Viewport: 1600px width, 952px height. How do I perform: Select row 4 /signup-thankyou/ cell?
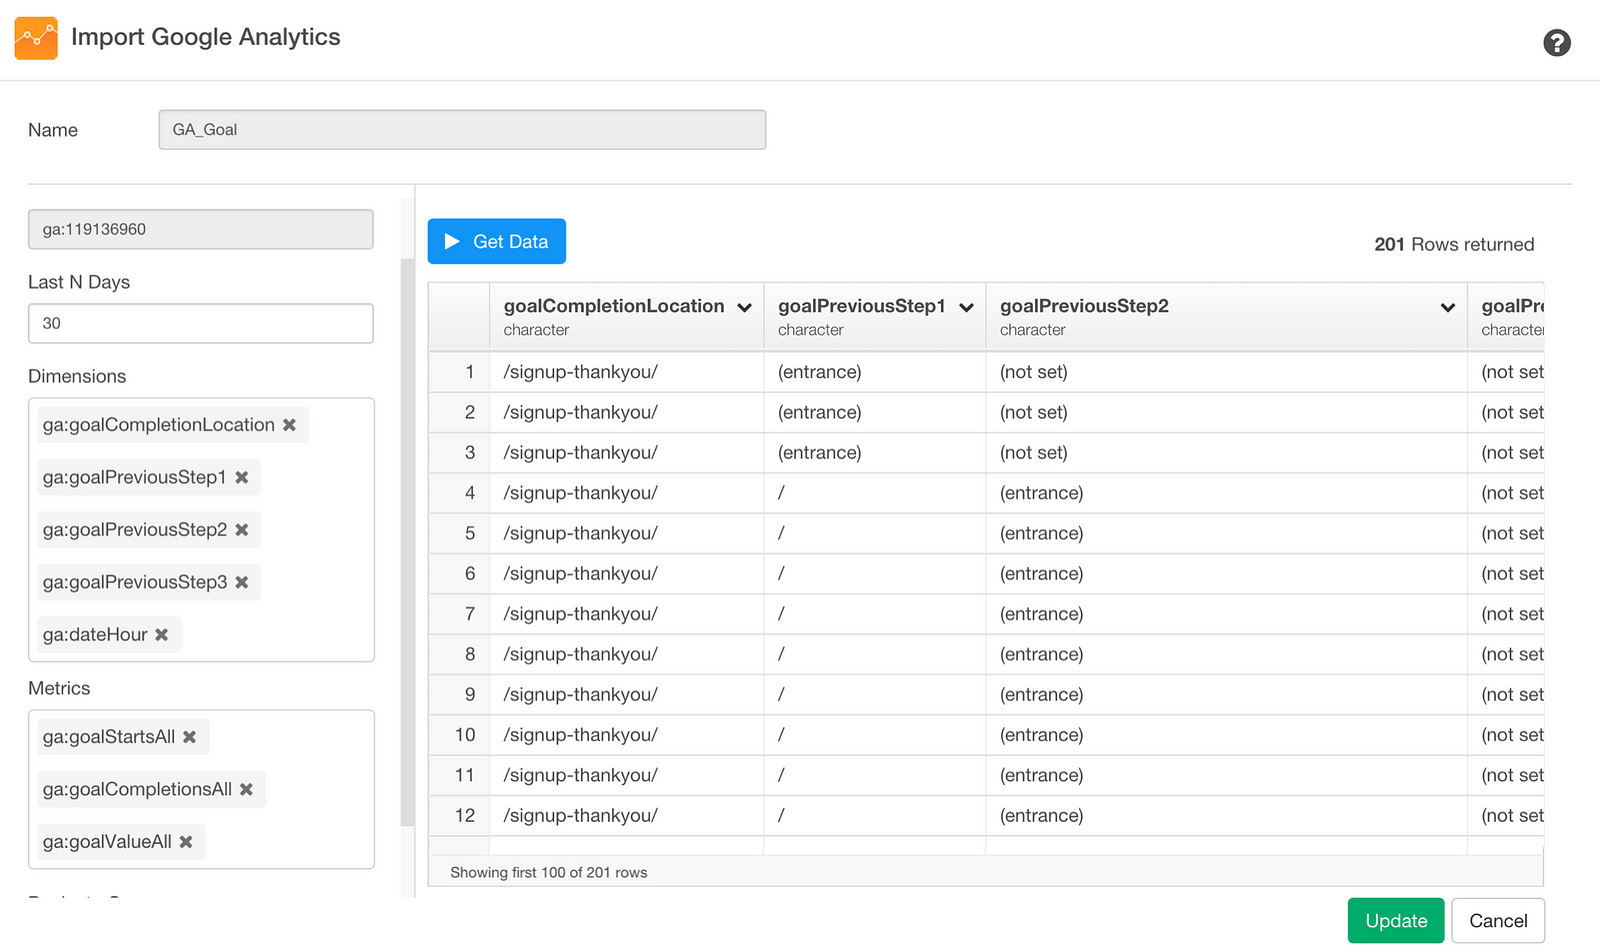pyautogui.click(x=626, y=493)
